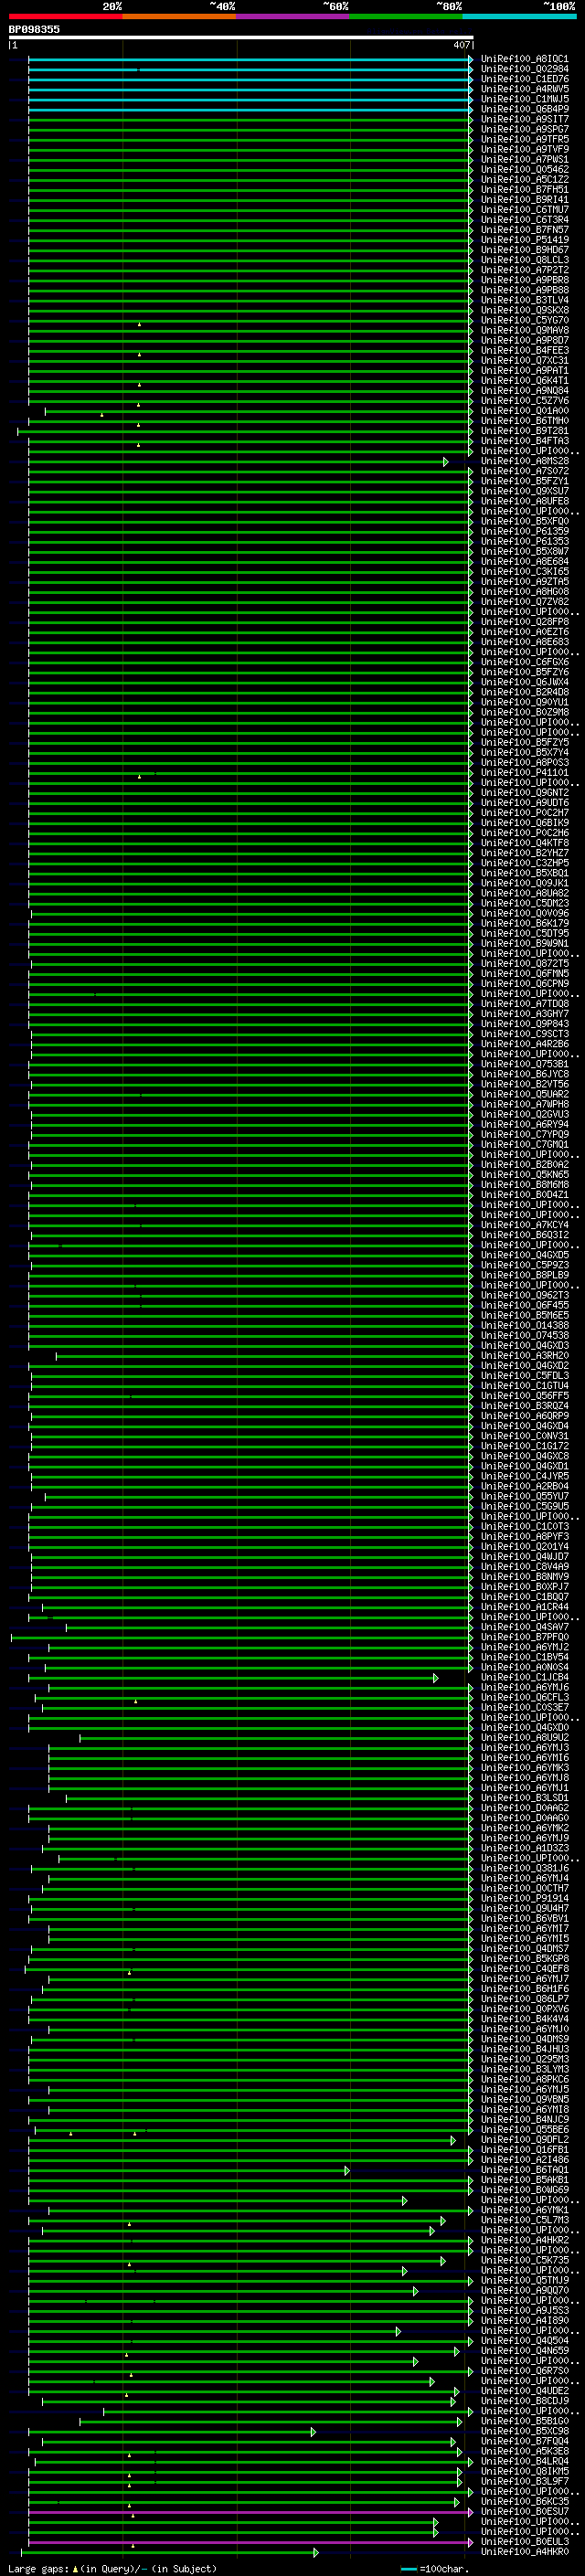This screenshot has width=585, height=2576.
Task: Click the UniRef100_Q9SKX8 label
Action: coord(524,310)
